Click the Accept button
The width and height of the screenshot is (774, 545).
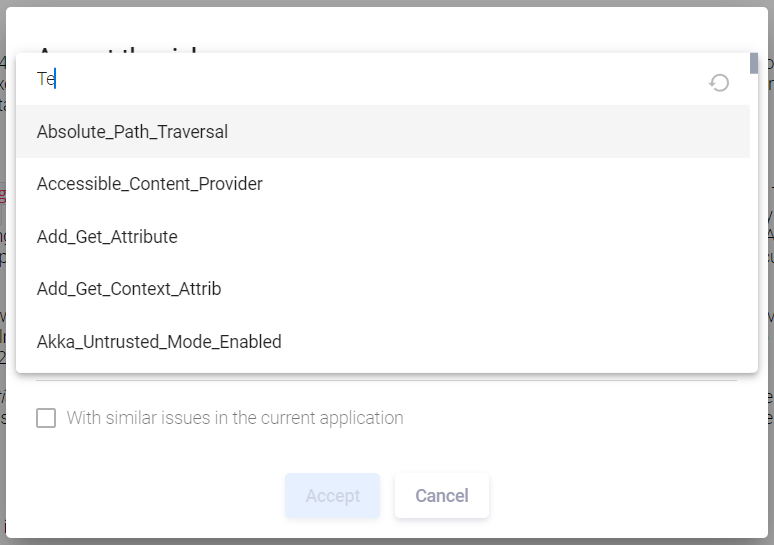pyautogui.click(x=332, y=496)
